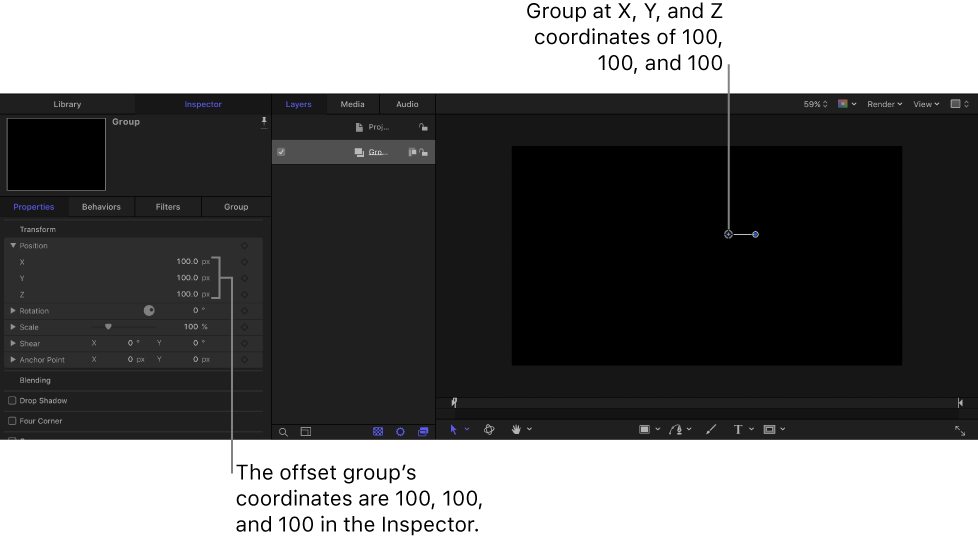Pin the Inspector with pin icon

tap(264, 122)
